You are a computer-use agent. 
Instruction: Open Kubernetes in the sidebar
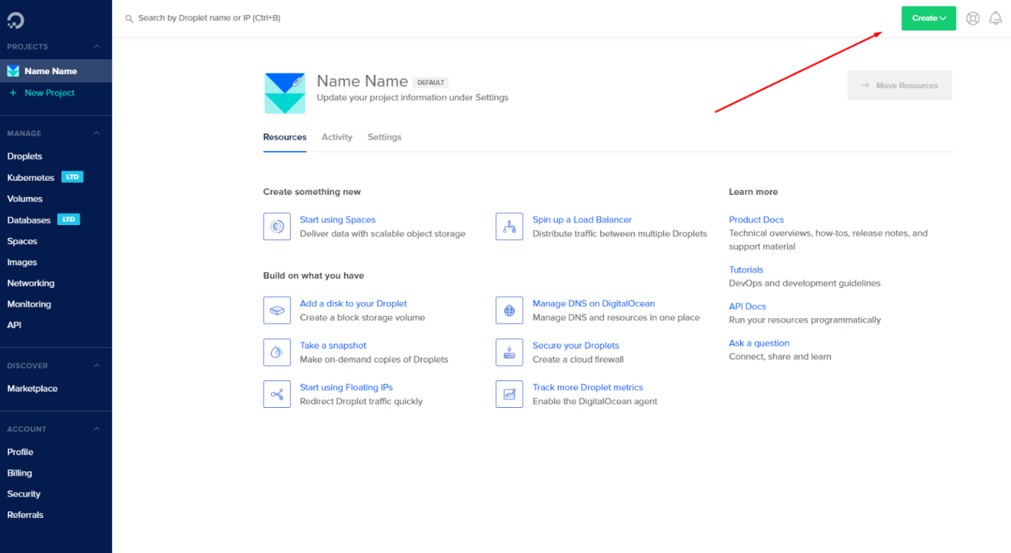[x=30, y=178]
